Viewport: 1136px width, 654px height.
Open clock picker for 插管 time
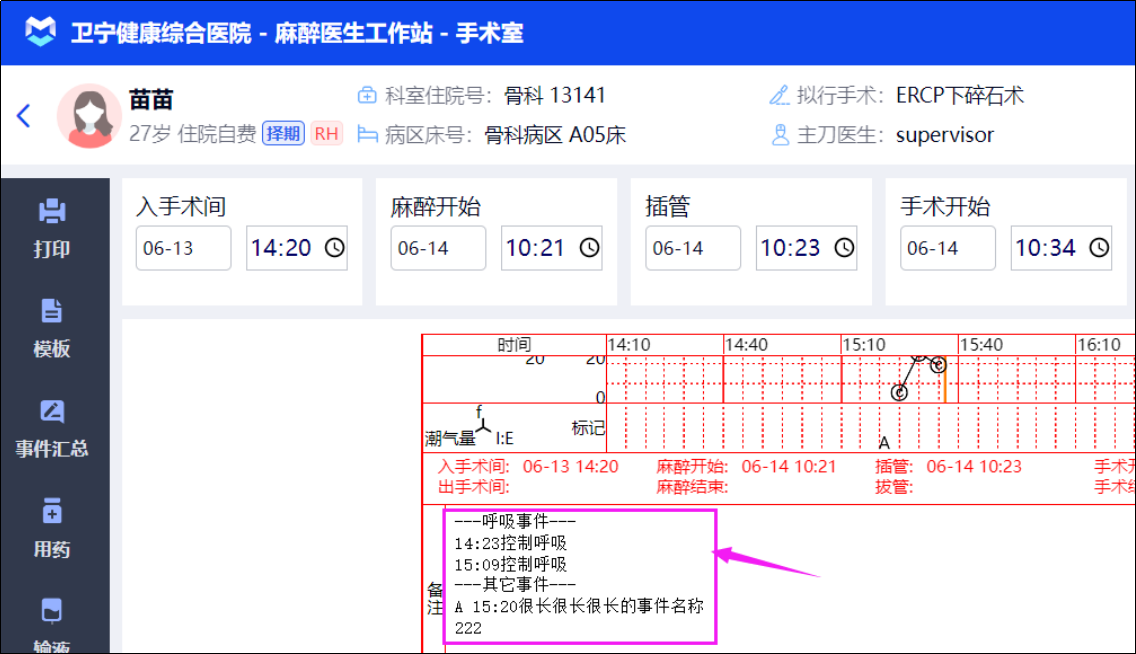coord(844,248)
